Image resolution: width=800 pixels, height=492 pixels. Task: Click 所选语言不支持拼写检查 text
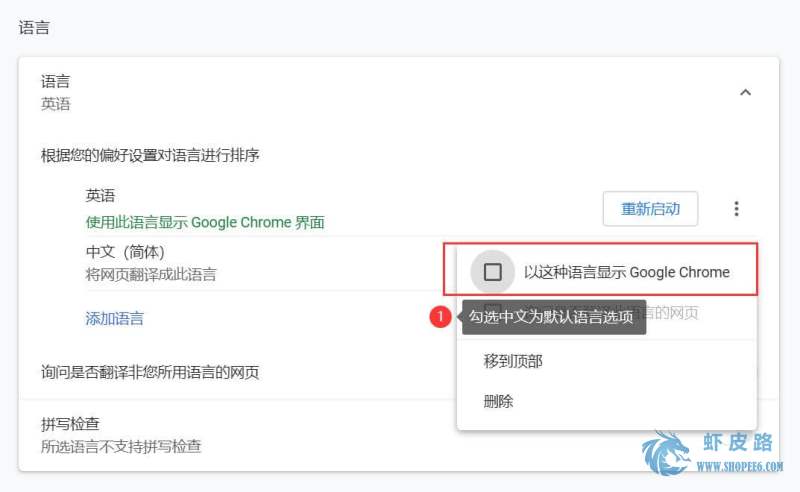coord(121,447)
